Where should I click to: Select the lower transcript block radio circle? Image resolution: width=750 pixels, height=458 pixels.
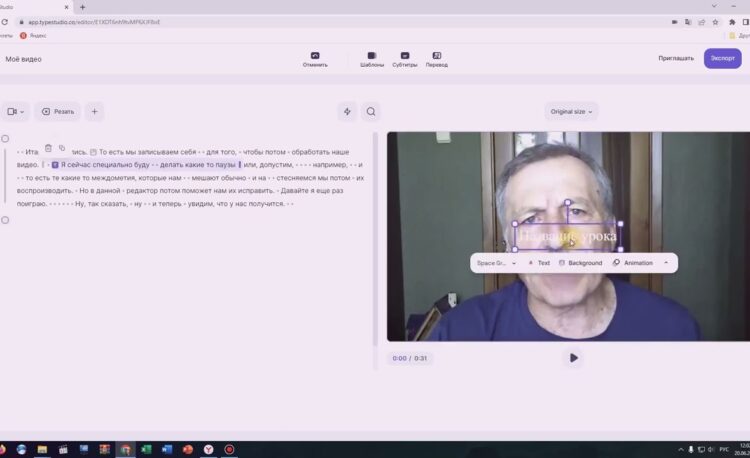[x=5, y=220]
